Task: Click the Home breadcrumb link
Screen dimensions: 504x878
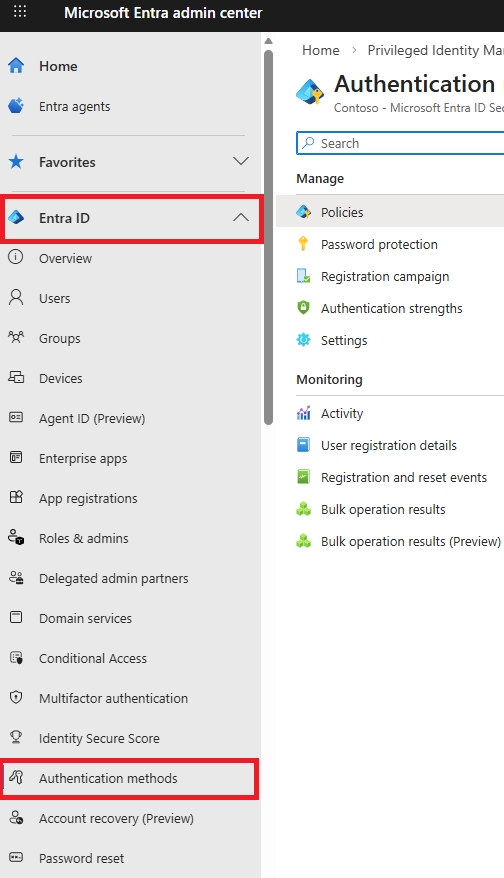Action: pos(320,50)
